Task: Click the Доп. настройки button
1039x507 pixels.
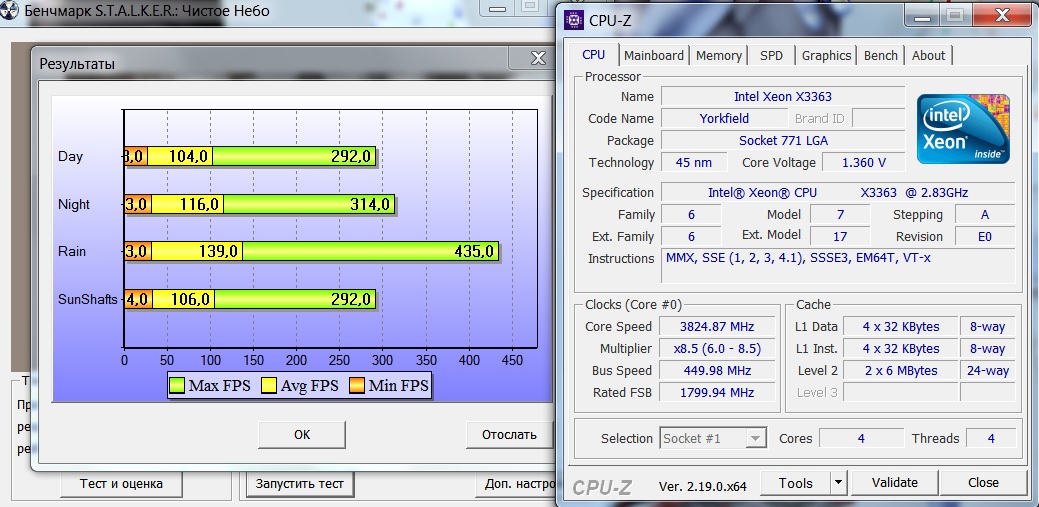Action: (518, 484)
